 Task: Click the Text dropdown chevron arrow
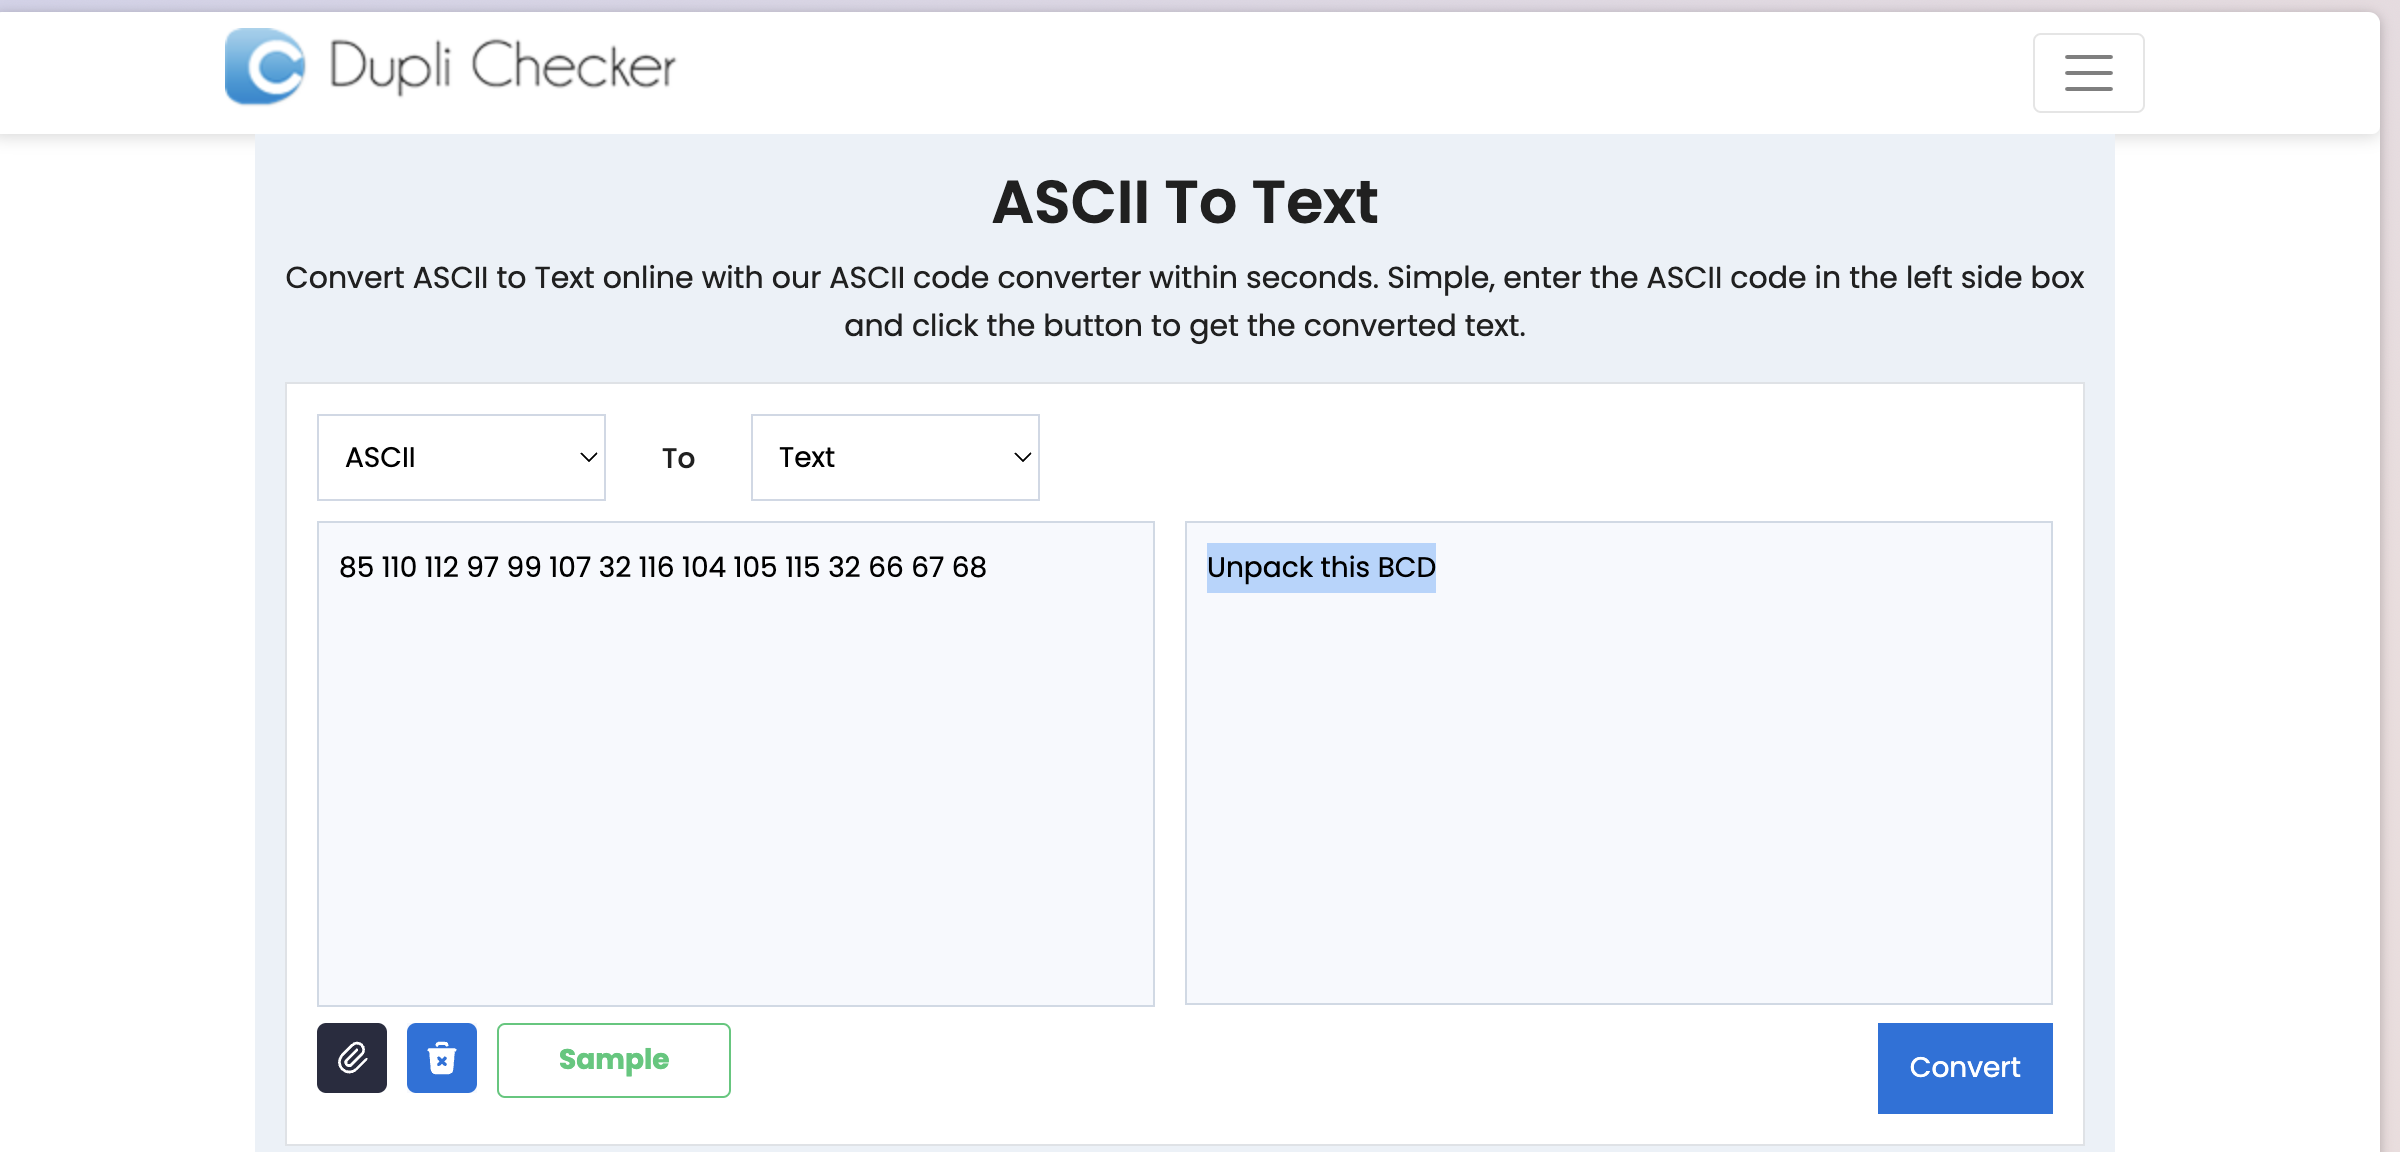coord(1022,457)
